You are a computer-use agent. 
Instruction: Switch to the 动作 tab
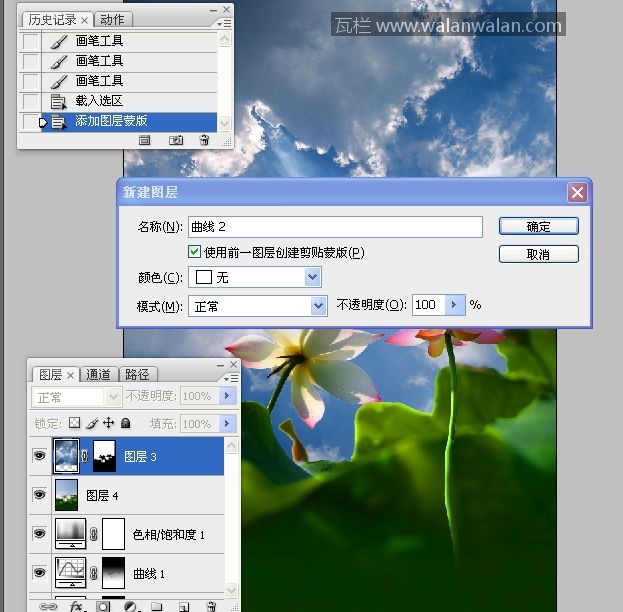pyautogui.click(x=114, y=20)
